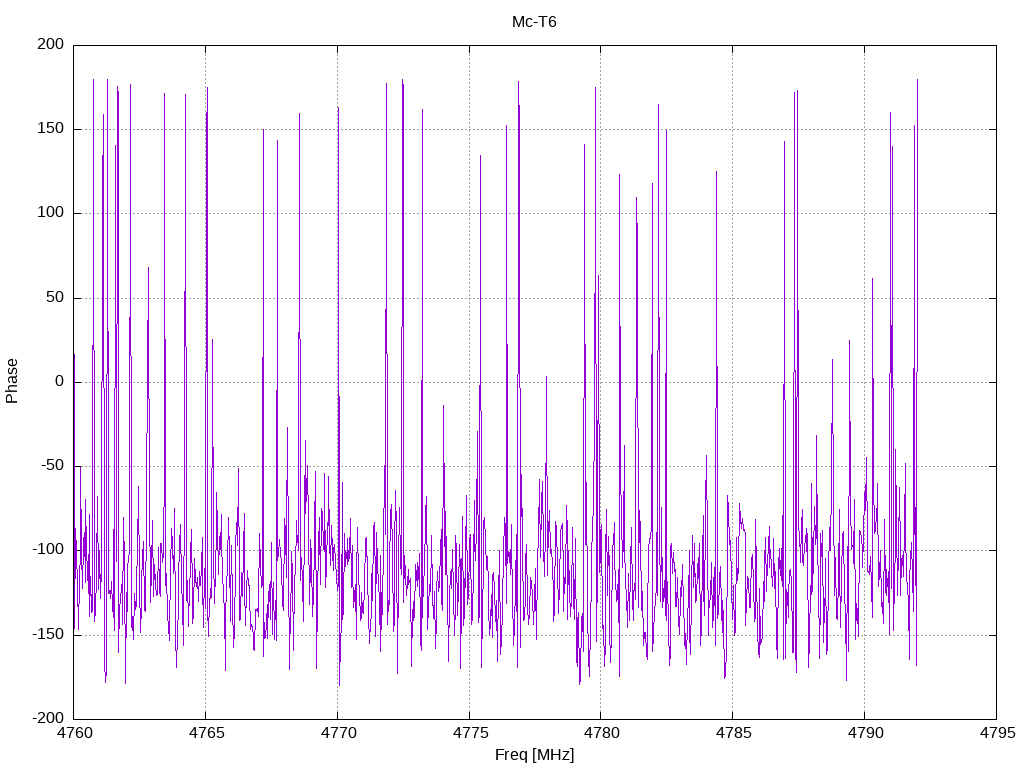Click the -50 y-axis tick label
This screenshot has height=768, width=1024.
pos(53,466)
